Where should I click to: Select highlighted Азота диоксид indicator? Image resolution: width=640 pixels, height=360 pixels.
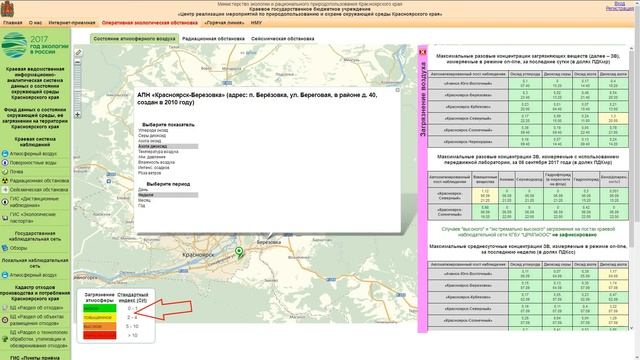pos(168,146)
